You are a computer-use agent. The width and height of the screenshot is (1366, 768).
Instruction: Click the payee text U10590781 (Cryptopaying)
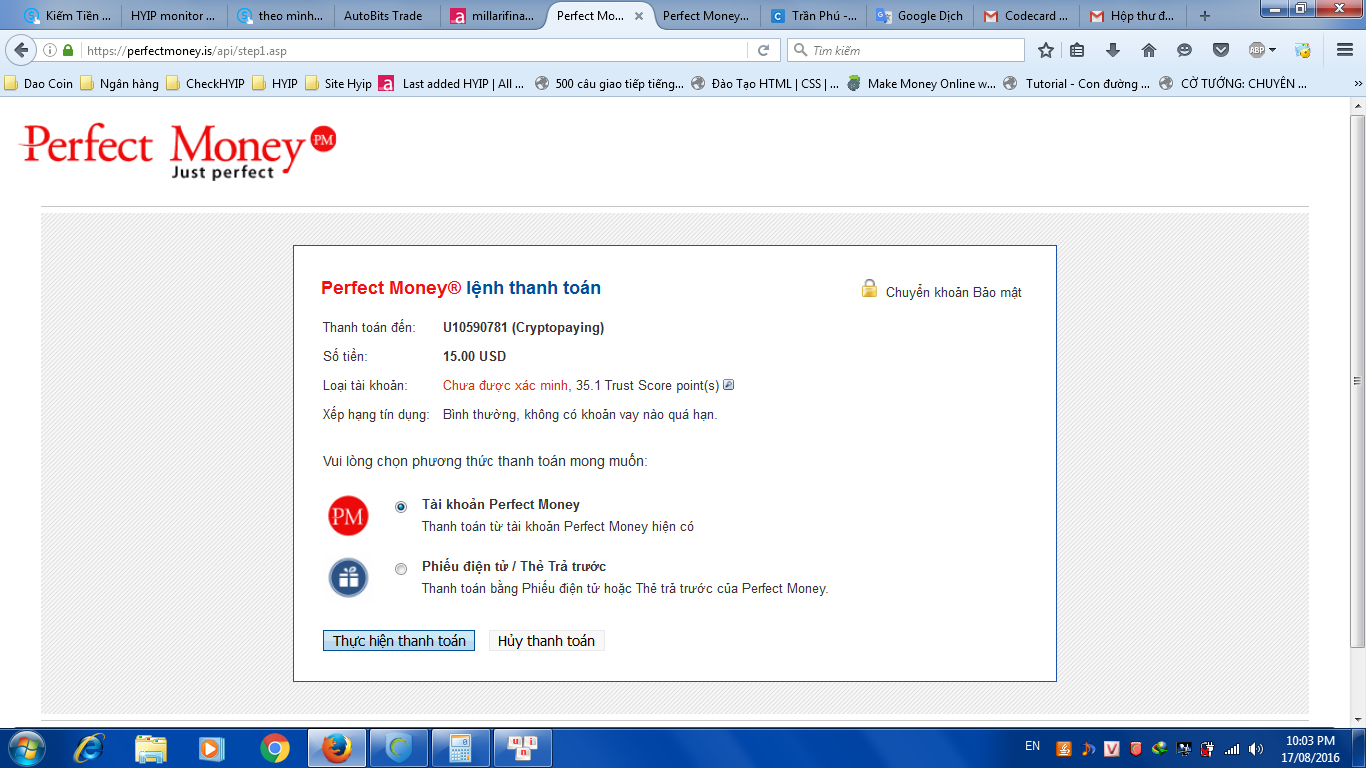[523, 327]
